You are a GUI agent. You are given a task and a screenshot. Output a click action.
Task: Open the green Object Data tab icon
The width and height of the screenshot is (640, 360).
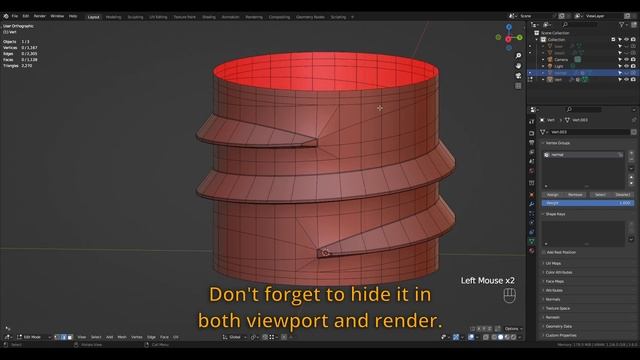click(531, 242)
